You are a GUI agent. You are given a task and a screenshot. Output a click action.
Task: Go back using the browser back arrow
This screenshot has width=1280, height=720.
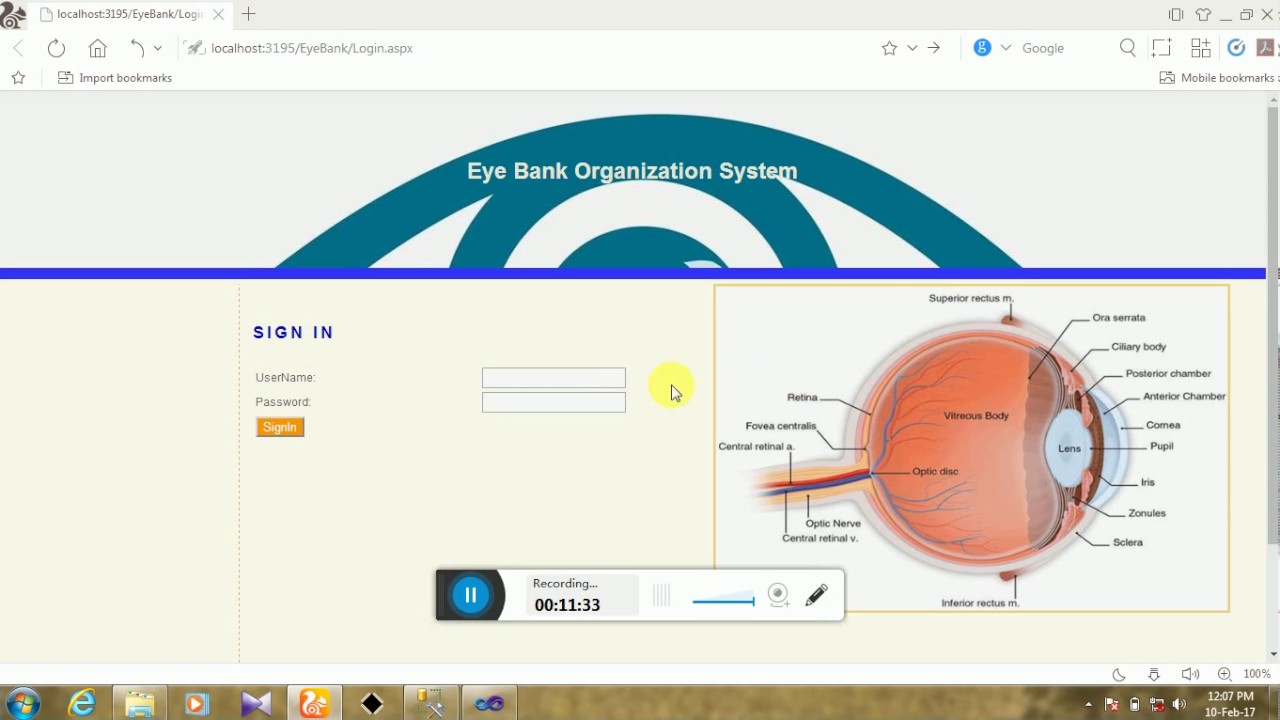pyautogui.click(x=18, y=48)
